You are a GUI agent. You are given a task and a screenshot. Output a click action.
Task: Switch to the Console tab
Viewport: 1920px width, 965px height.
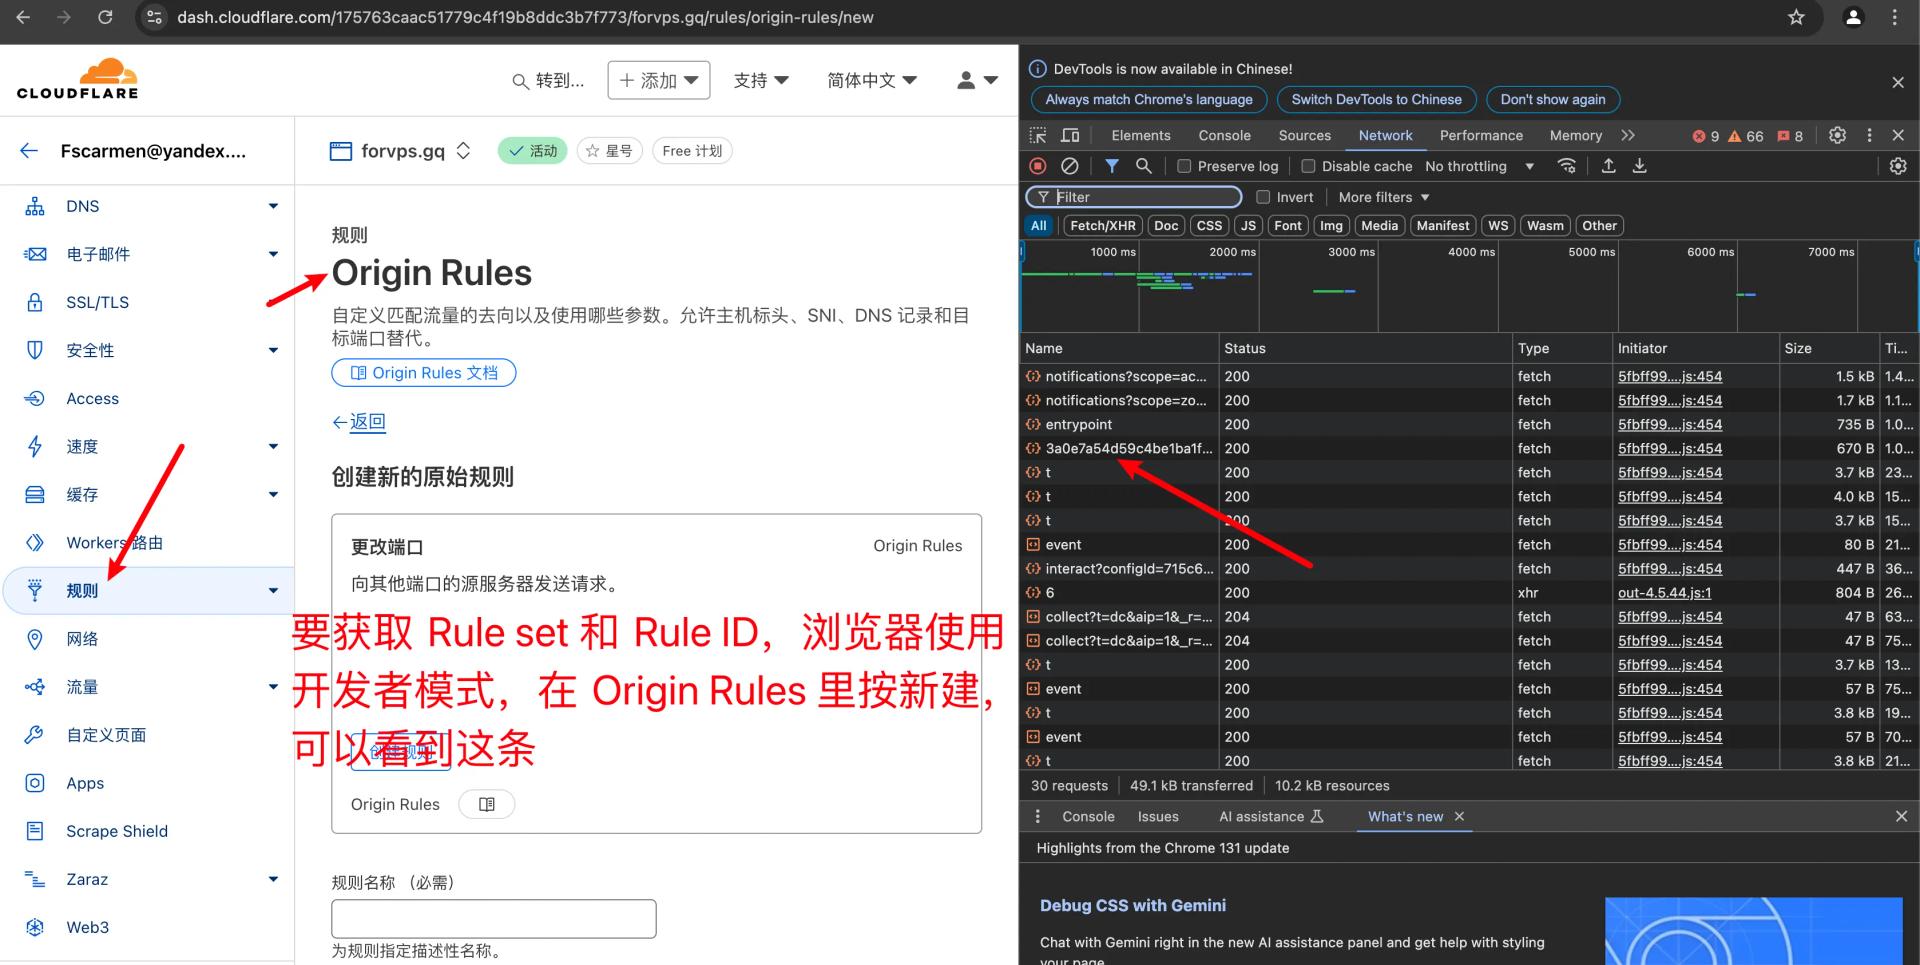point(1224,135)
